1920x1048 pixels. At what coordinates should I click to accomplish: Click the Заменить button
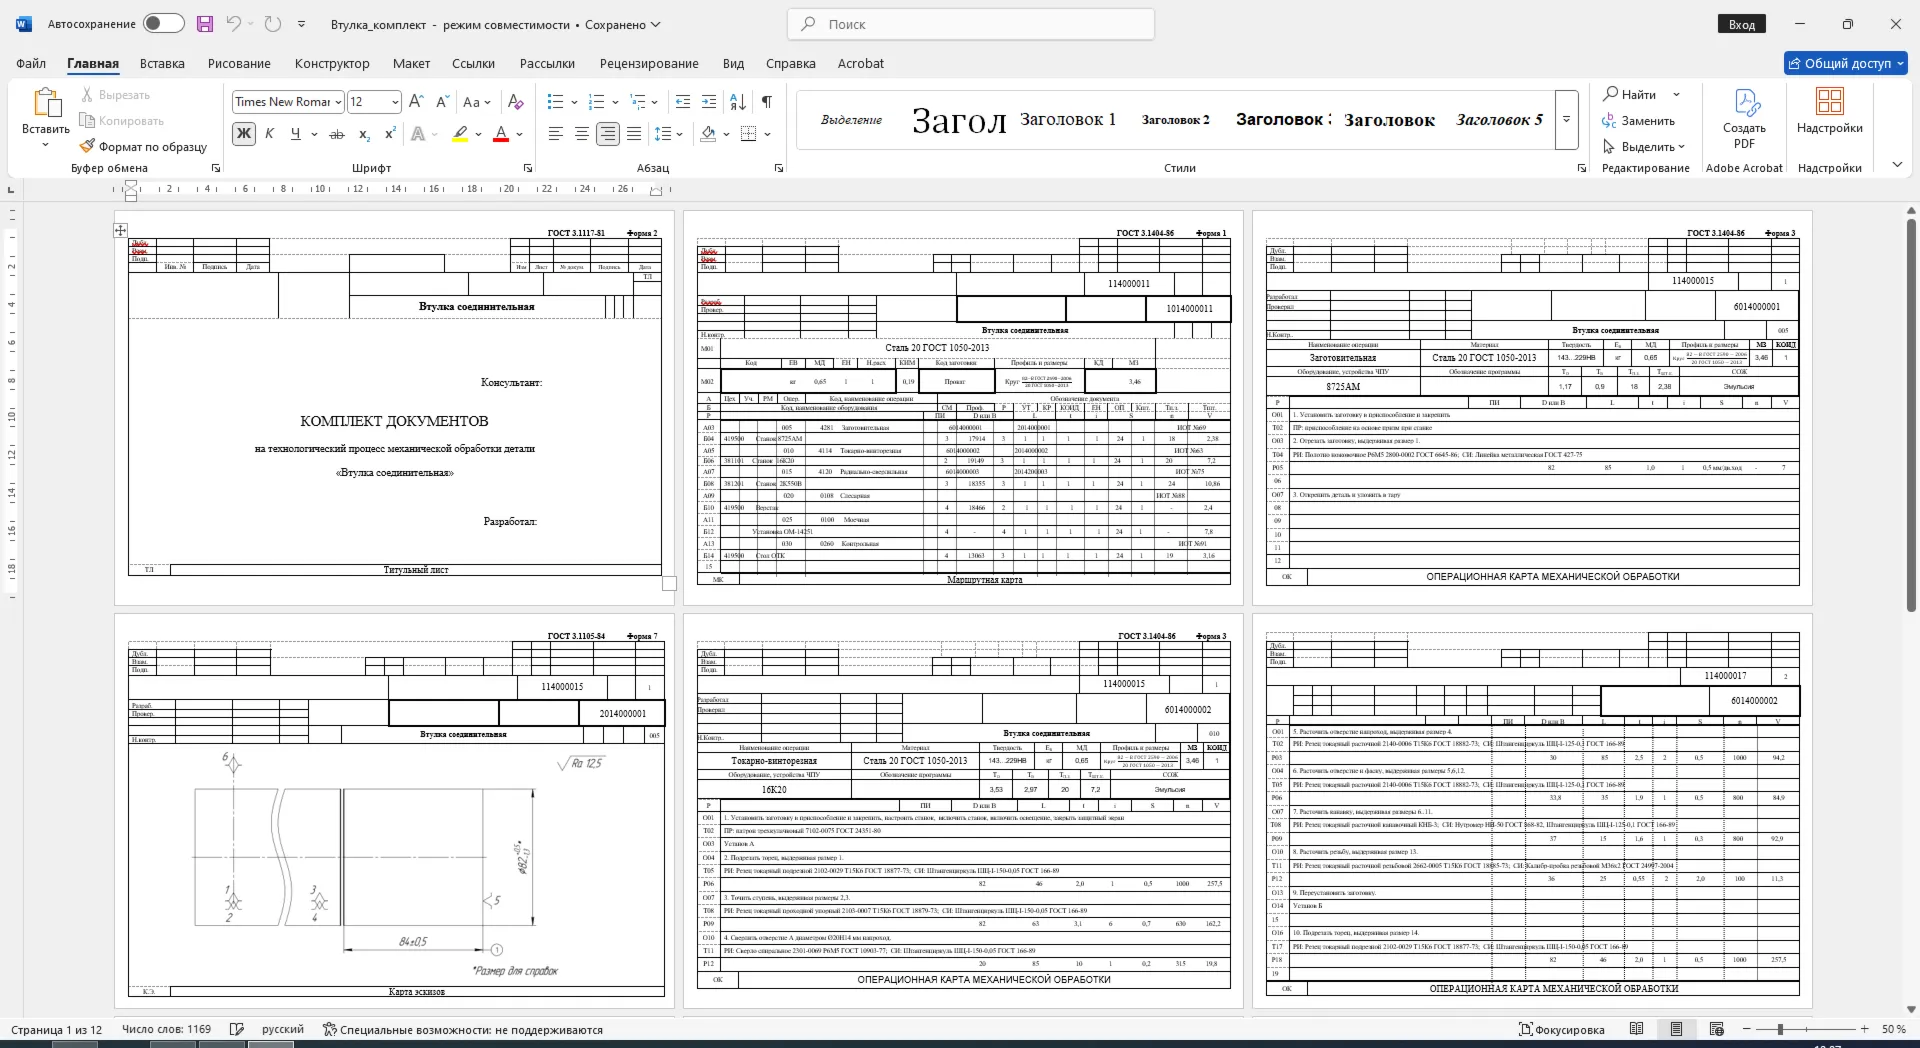(x=1638, y=121)
